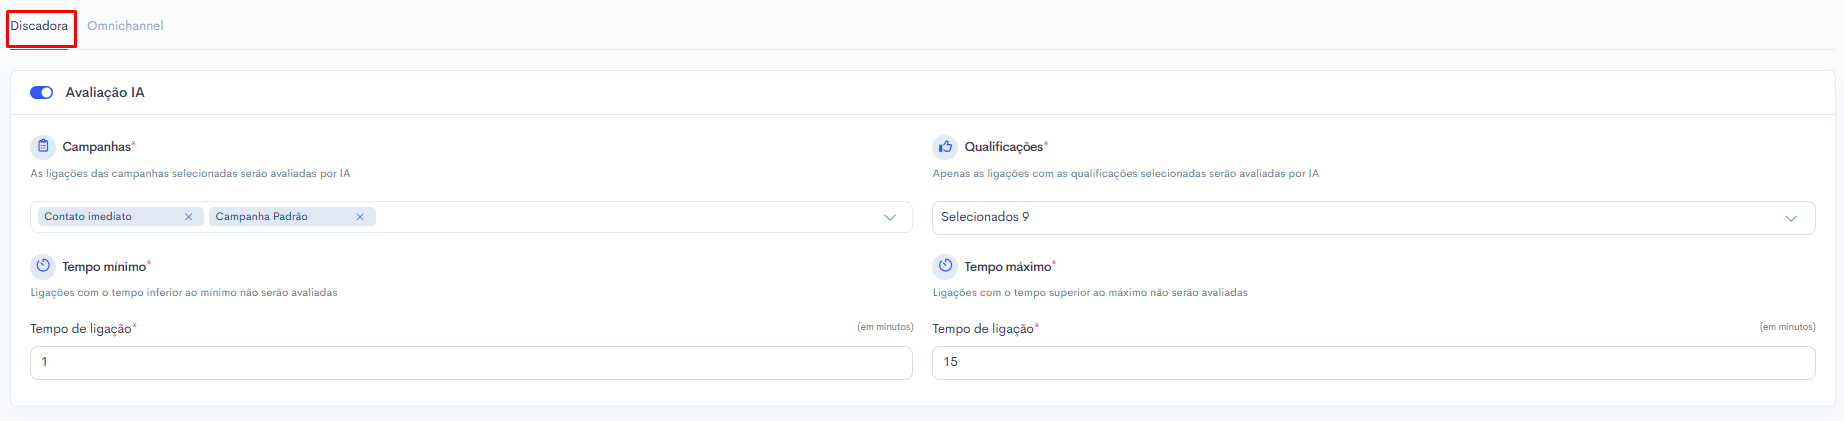Screen dimensions: 1844x421
Task: Click empty area in Campanhas select box
Action: 625,218
